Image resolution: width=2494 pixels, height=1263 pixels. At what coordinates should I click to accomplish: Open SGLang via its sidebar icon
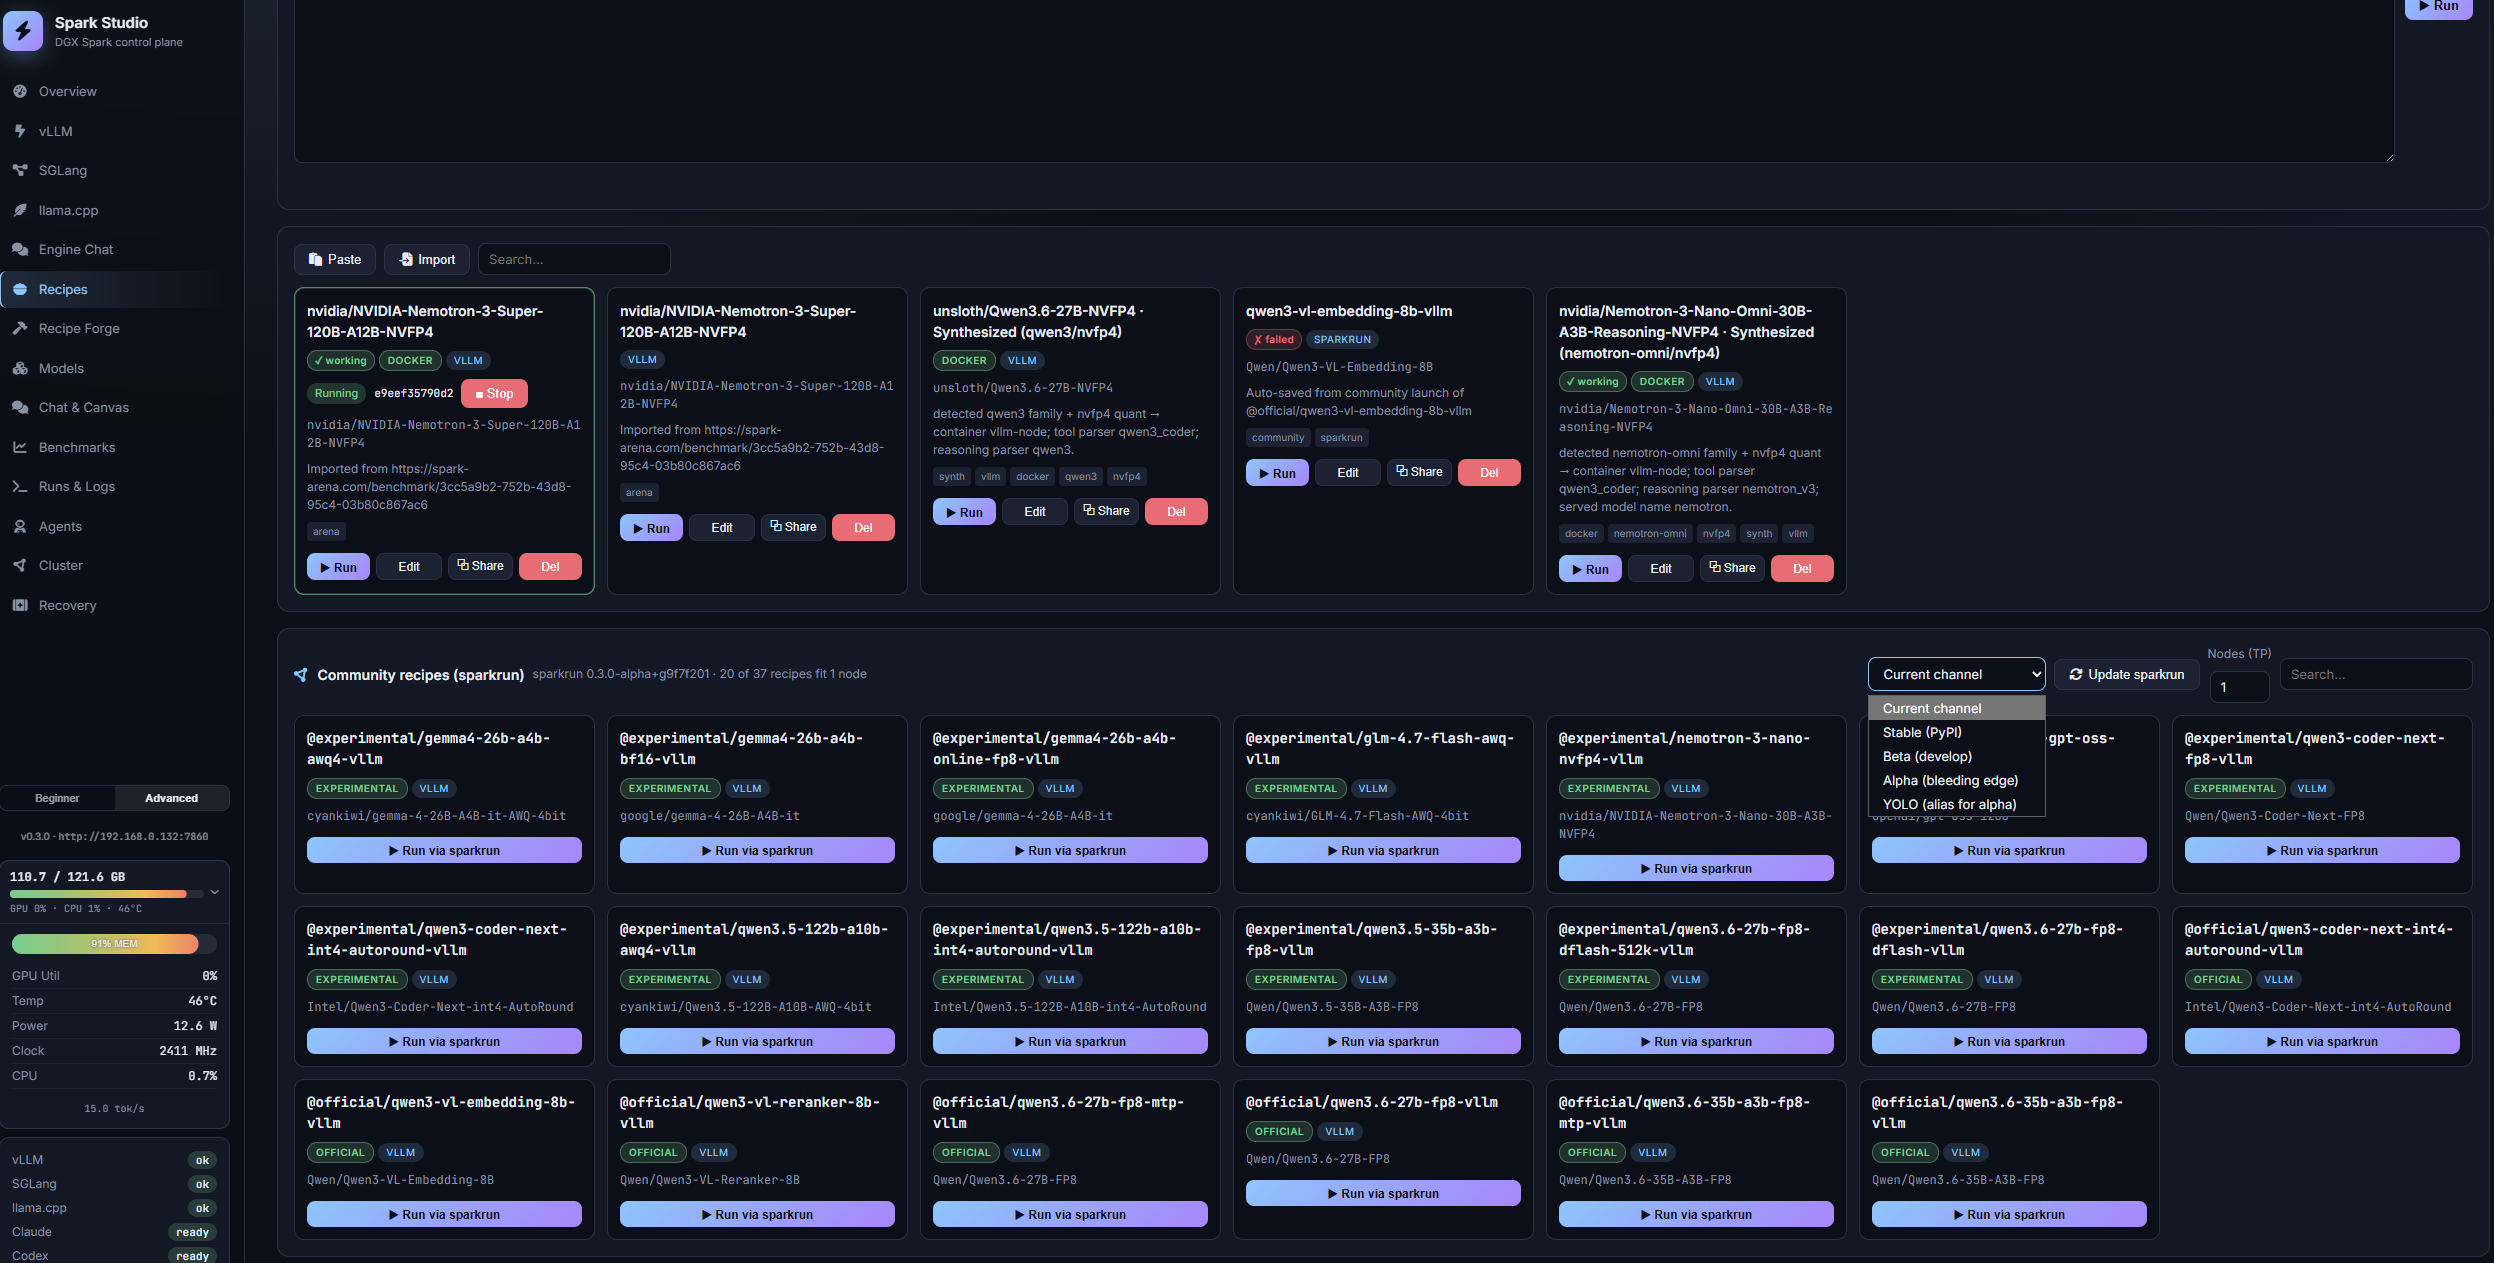coord(20,170)
